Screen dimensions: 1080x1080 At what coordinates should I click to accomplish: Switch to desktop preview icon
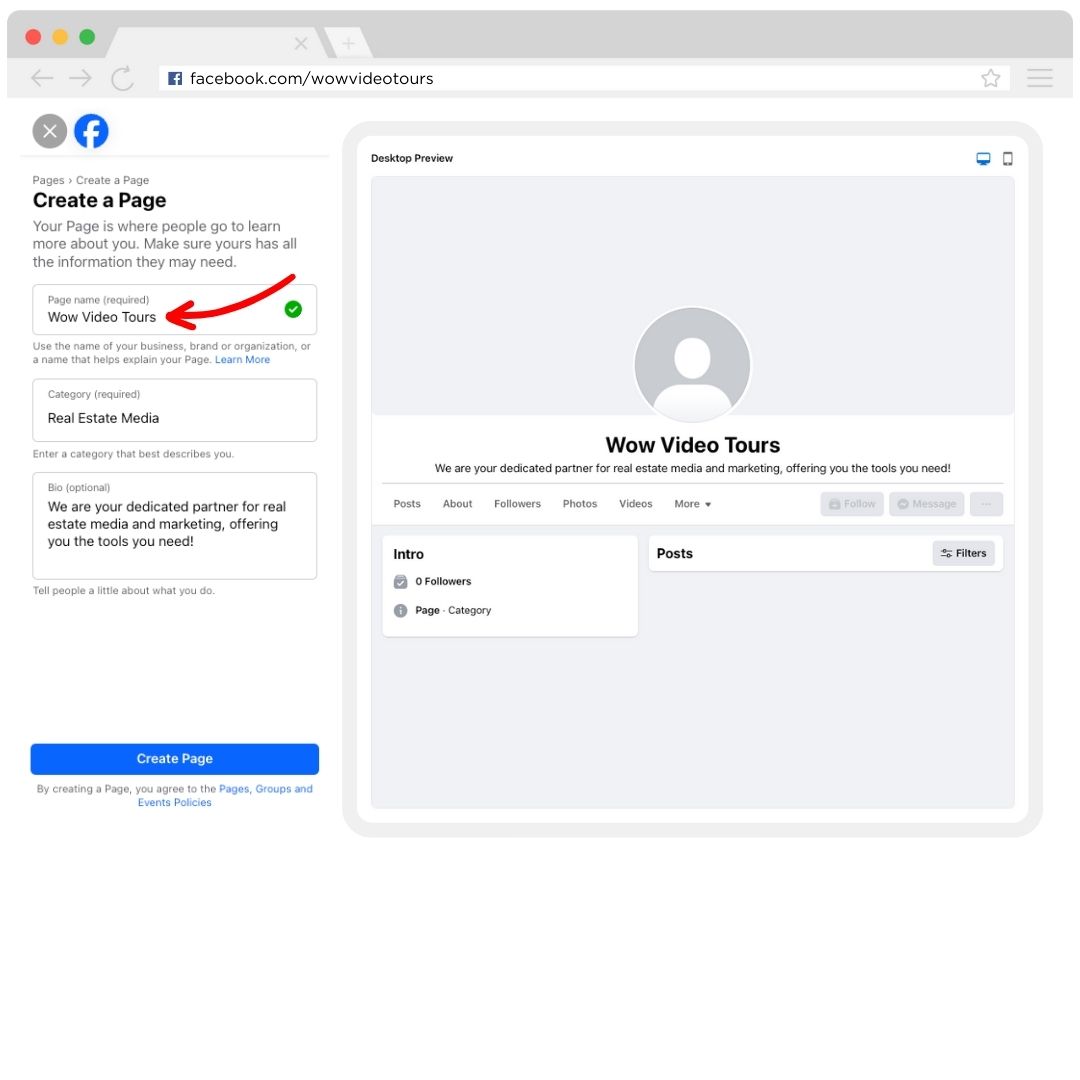[x=984, y=159]
